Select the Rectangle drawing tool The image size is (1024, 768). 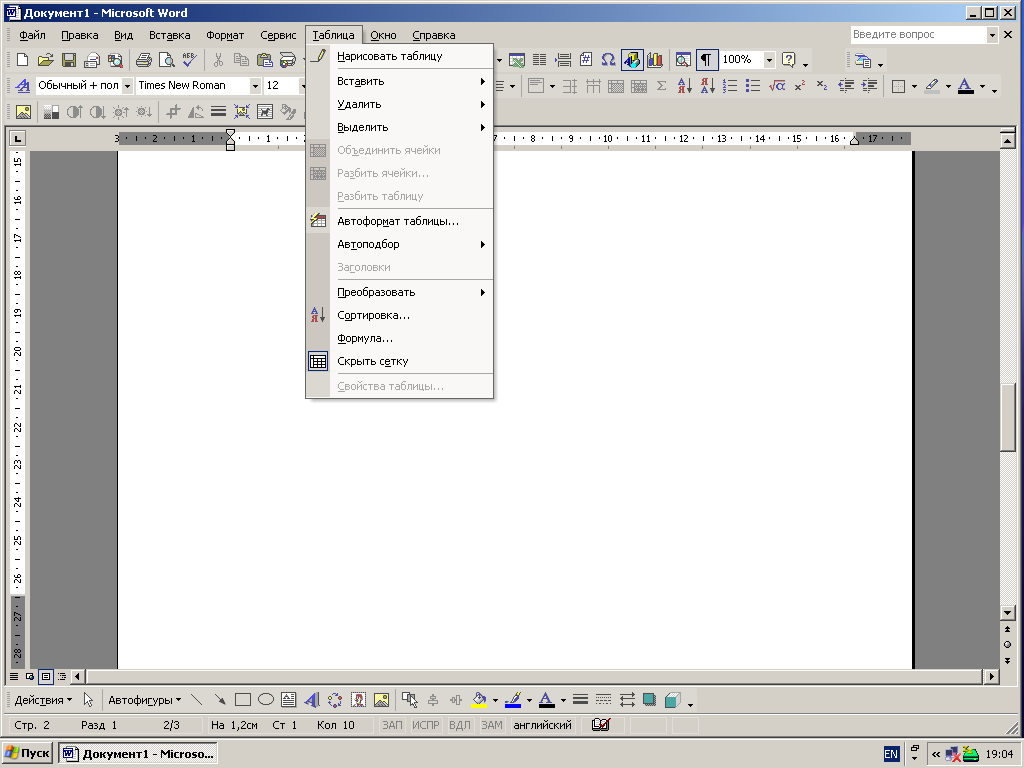pos(243,700)
